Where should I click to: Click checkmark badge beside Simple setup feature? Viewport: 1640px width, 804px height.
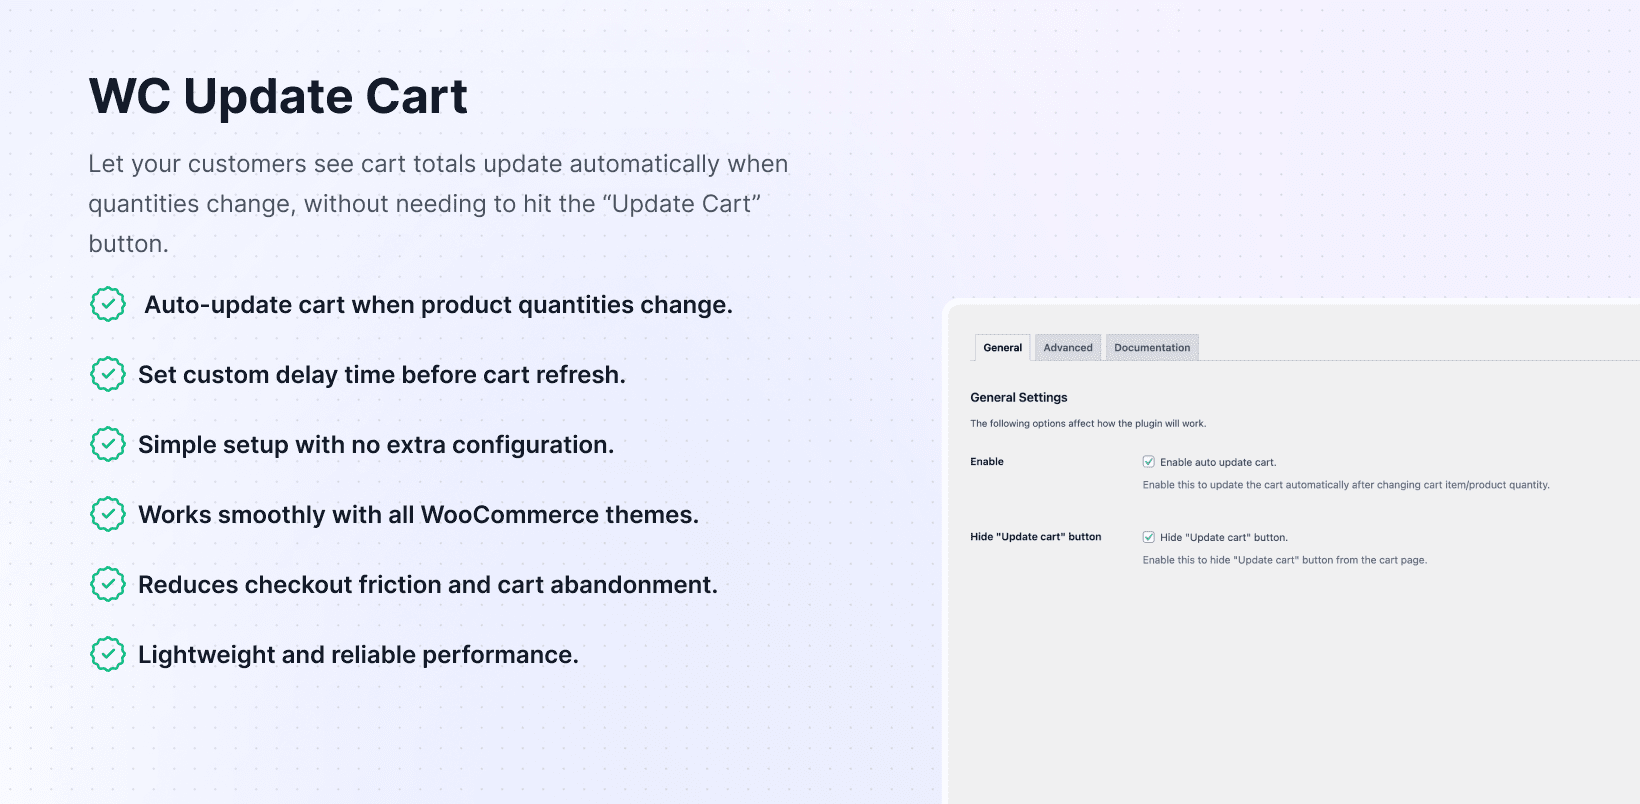(x=108, y=444)
